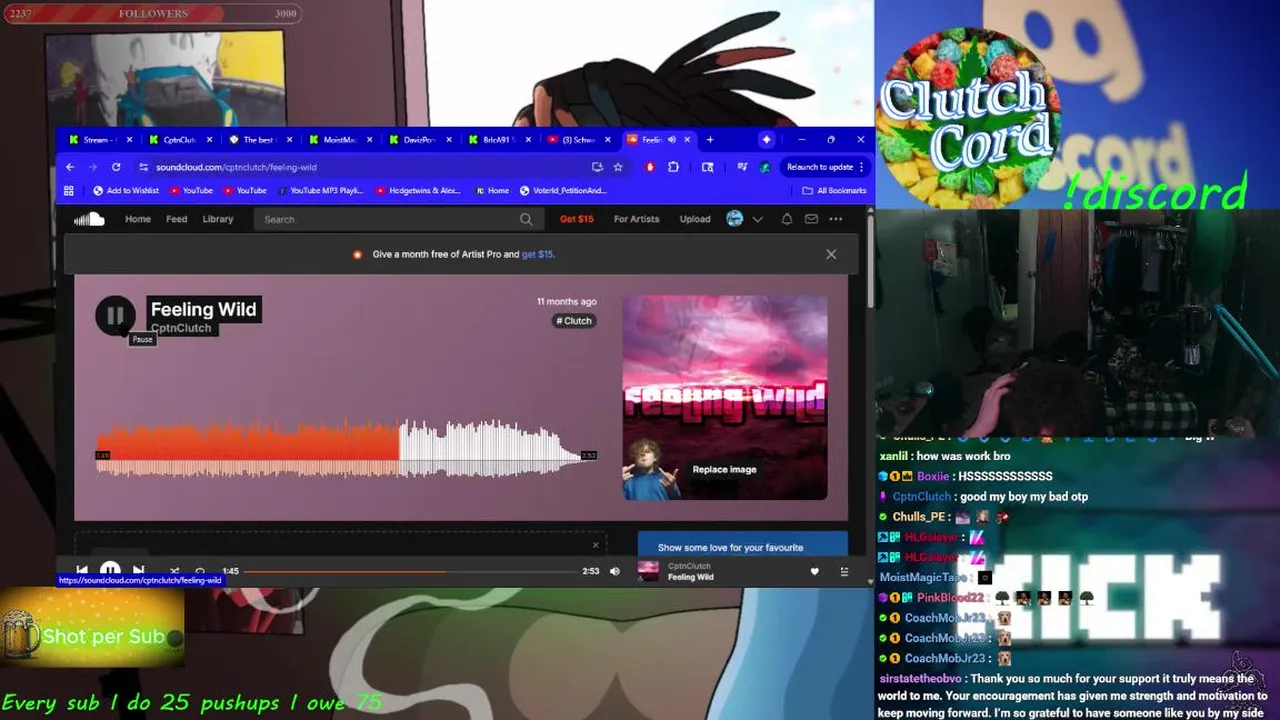
Task: Switch to the (3) Schwa YouTube tab
Action: (579, 140)
